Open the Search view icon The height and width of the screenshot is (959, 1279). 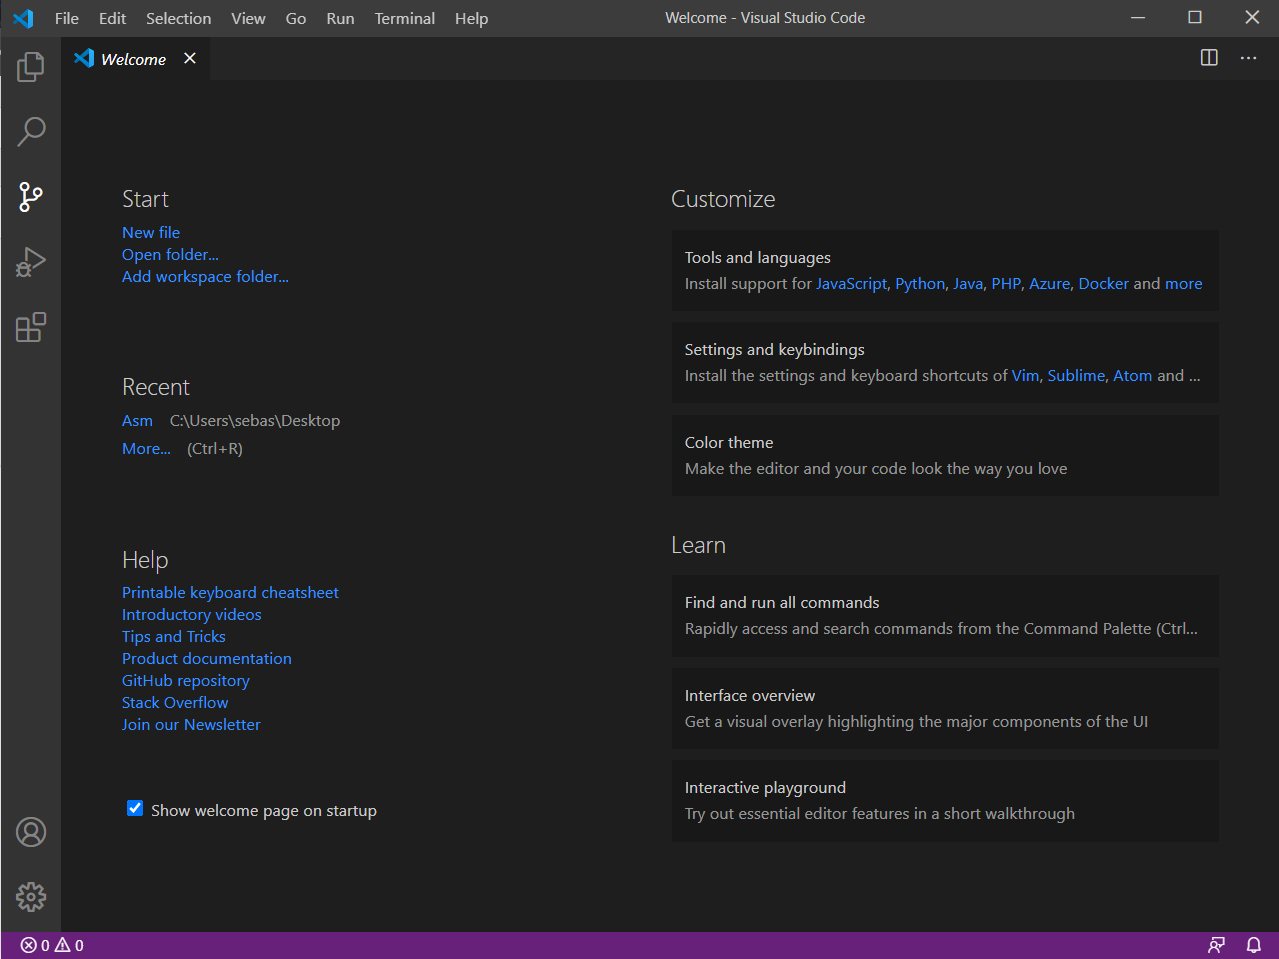tap(31, 131)
